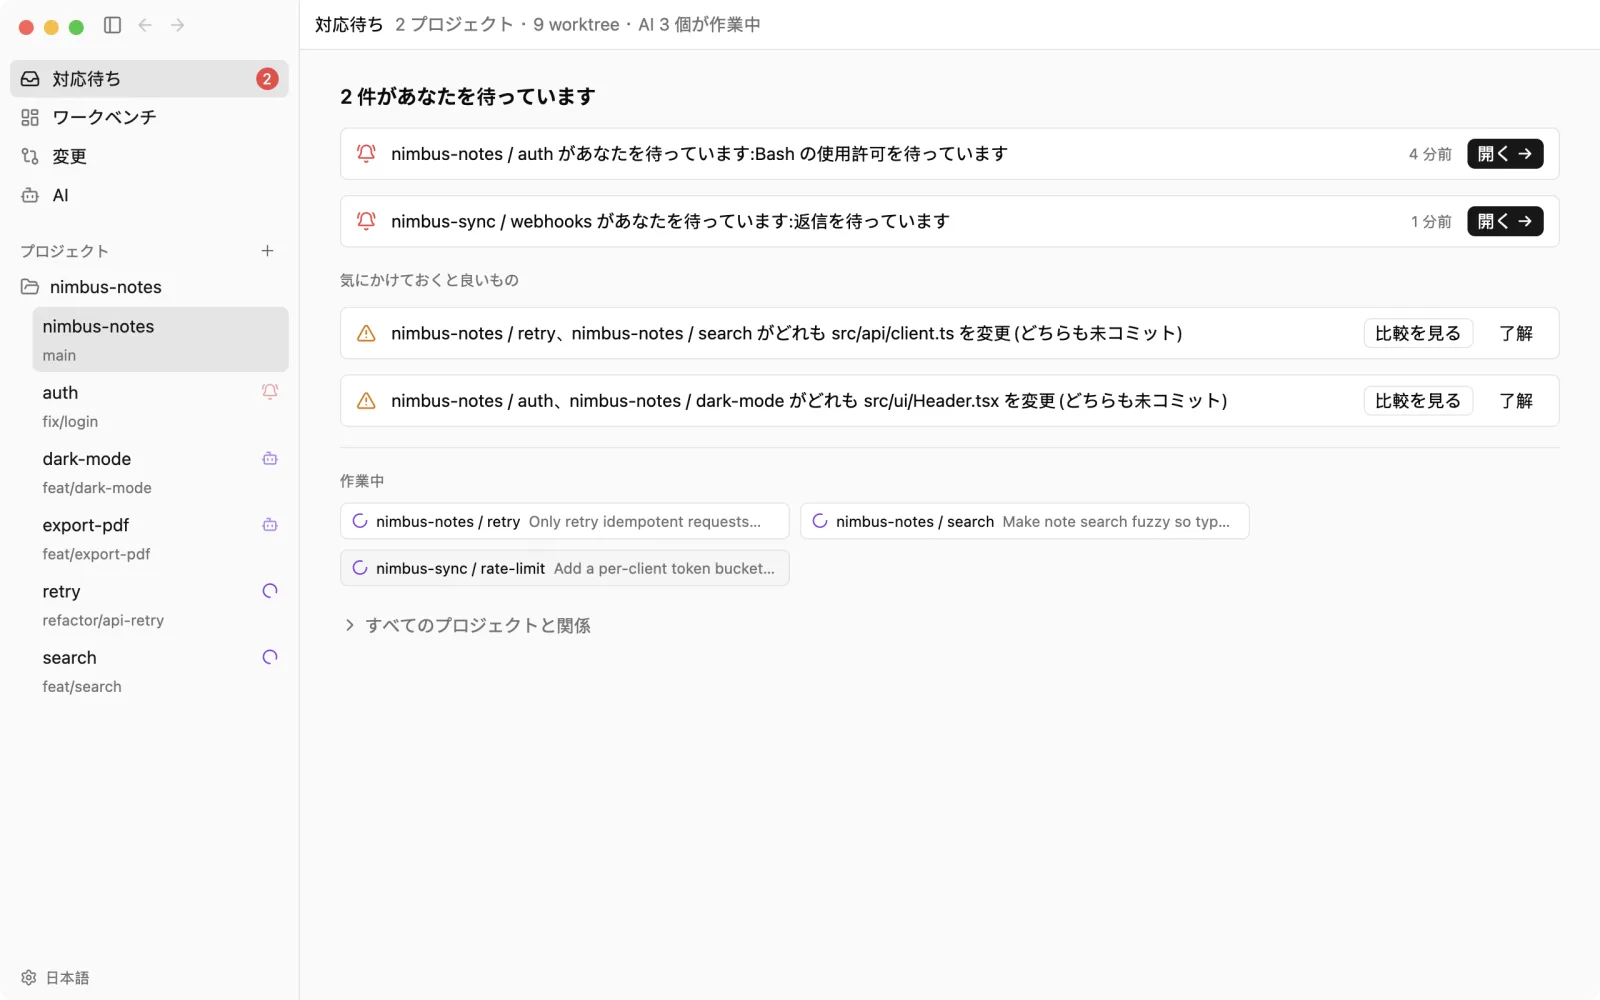Click the red badge showing 2
Image resolution: width=1600 pixels, height=1000 pixels.
pyautogui.click(x=267, y=79)
